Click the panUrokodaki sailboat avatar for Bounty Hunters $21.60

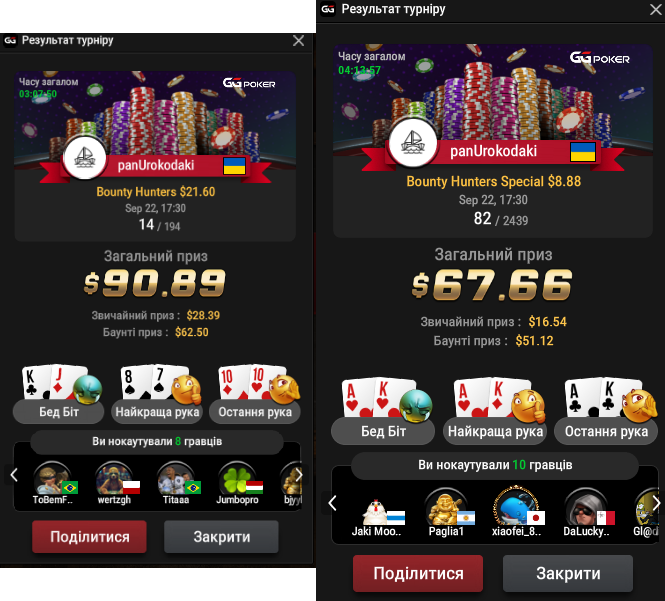coord(85,158)
